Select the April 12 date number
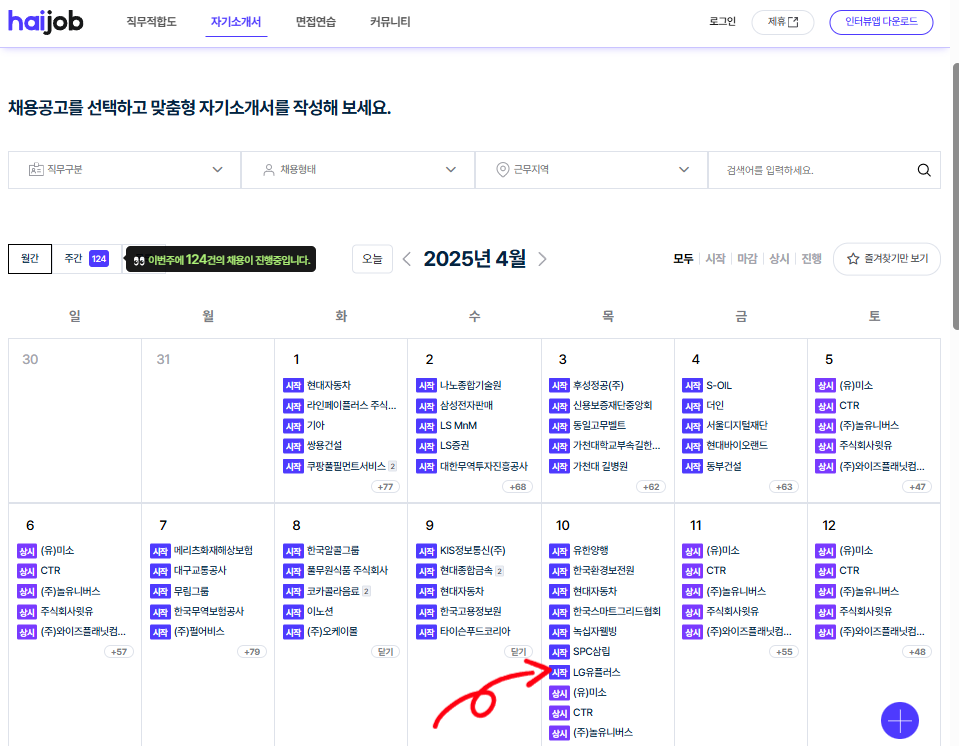 tap(829, 526)
